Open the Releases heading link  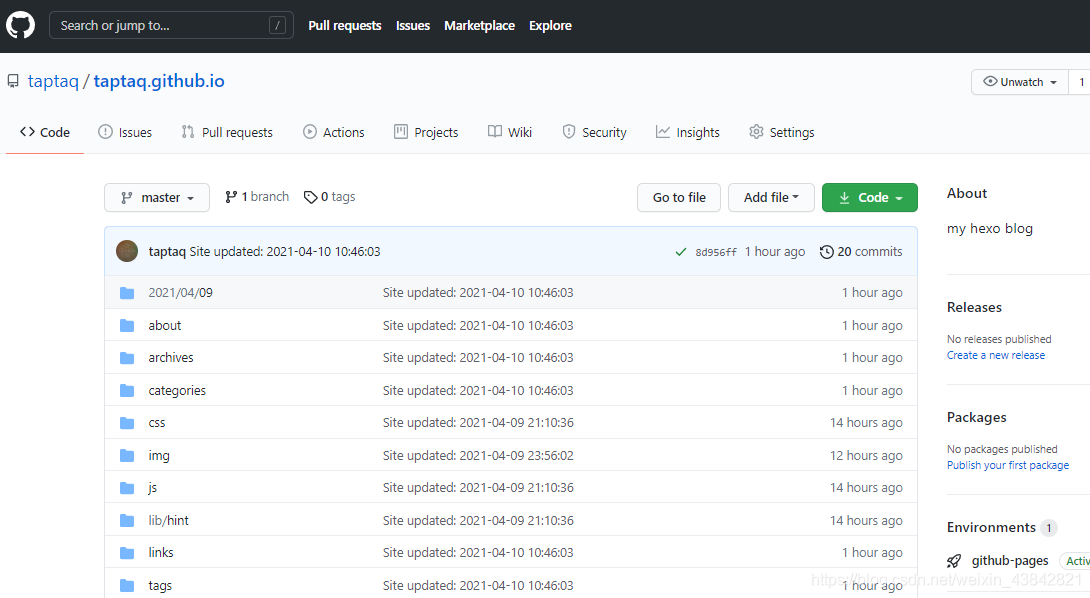point(974,307)
